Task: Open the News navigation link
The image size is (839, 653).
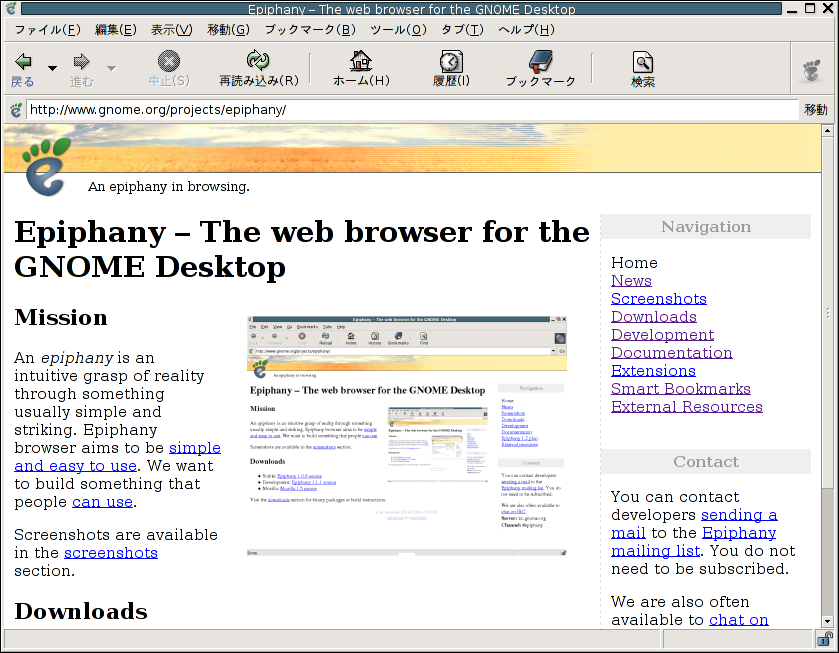Action: pos(631,280)
